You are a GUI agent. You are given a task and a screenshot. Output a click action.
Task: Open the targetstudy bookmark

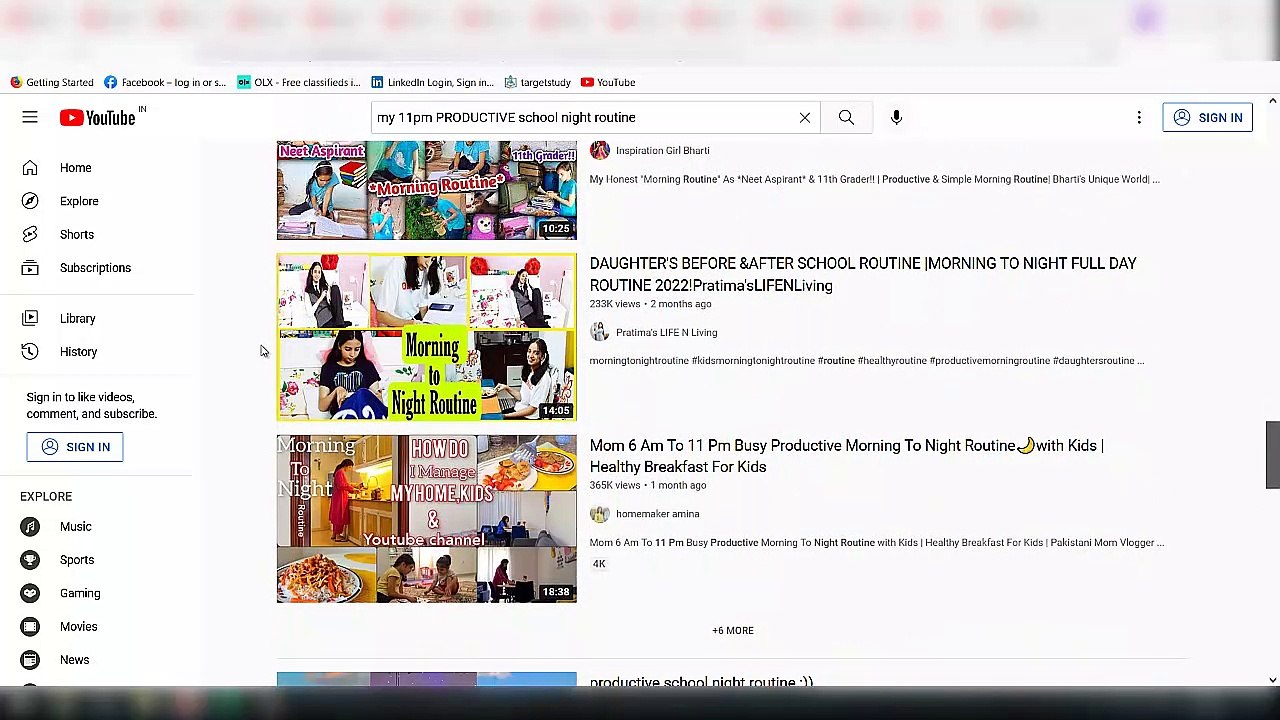pyautogui.click(x=537, y=82)
